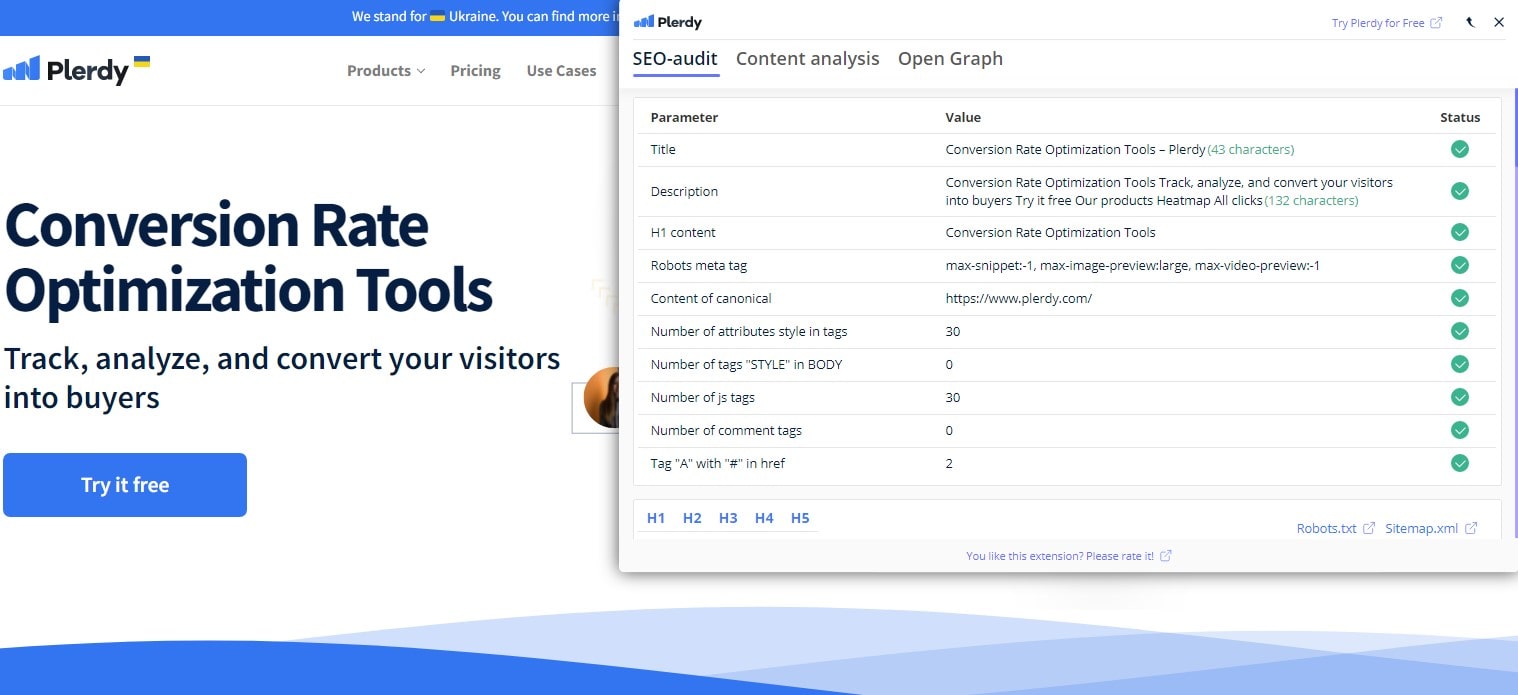Click value 2 in the Tag "A" row
1518x695 pixels.
pyautogui.click(x=950, y=463)
